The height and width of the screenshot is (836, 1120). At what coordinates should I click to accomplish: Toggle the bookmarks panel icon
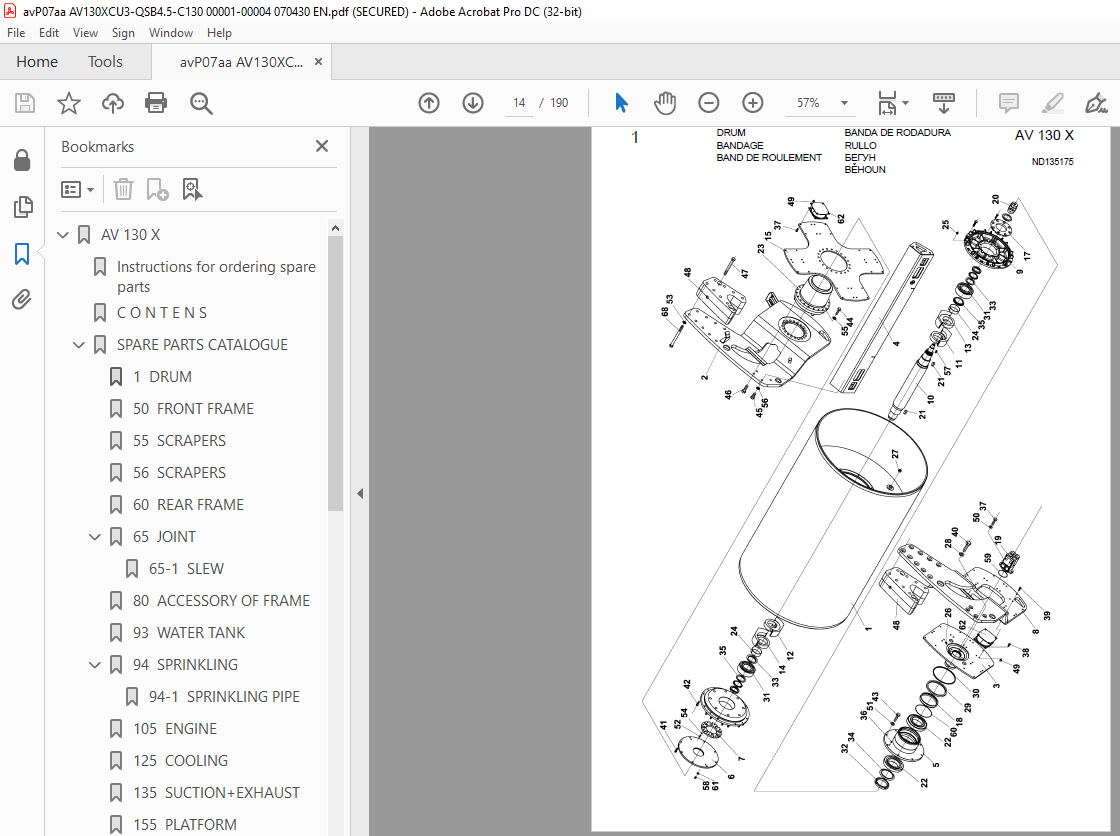click(x=22, y=254)
